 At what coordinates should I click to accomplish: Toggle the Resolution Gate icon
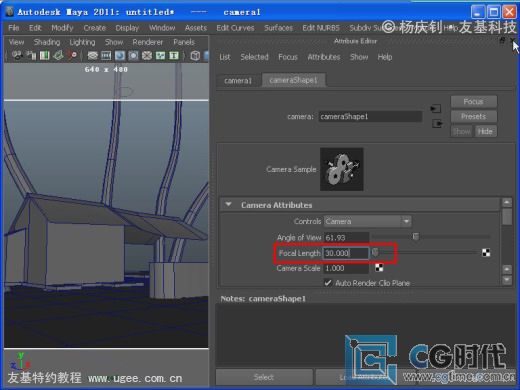[120, 55]
